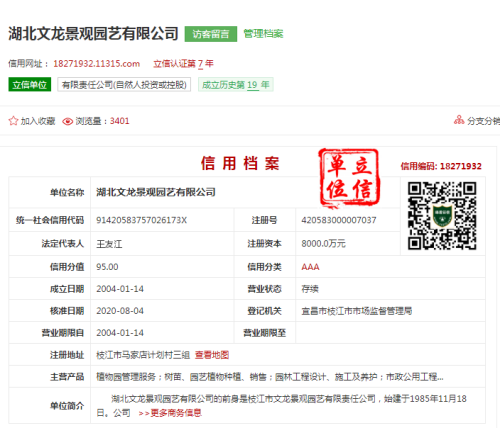
Task: Click 宜昌市枝江市市场监督管理局 registry authority
Action: click(357, 311)
